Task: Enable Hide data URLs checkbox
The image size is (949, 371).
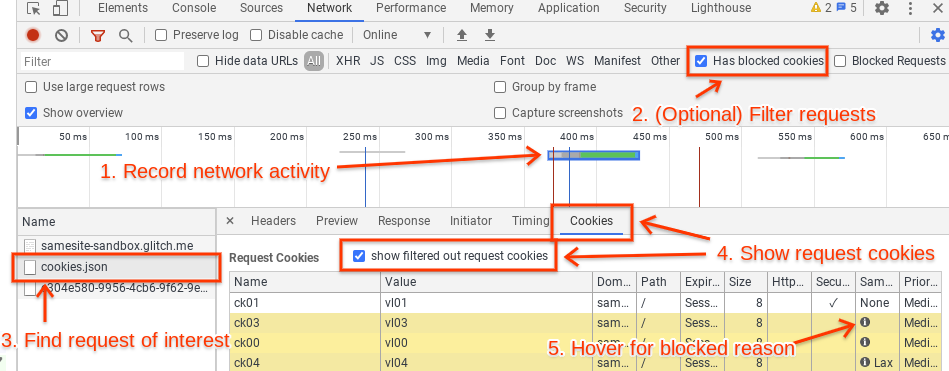Action: [x=203, y=61]
